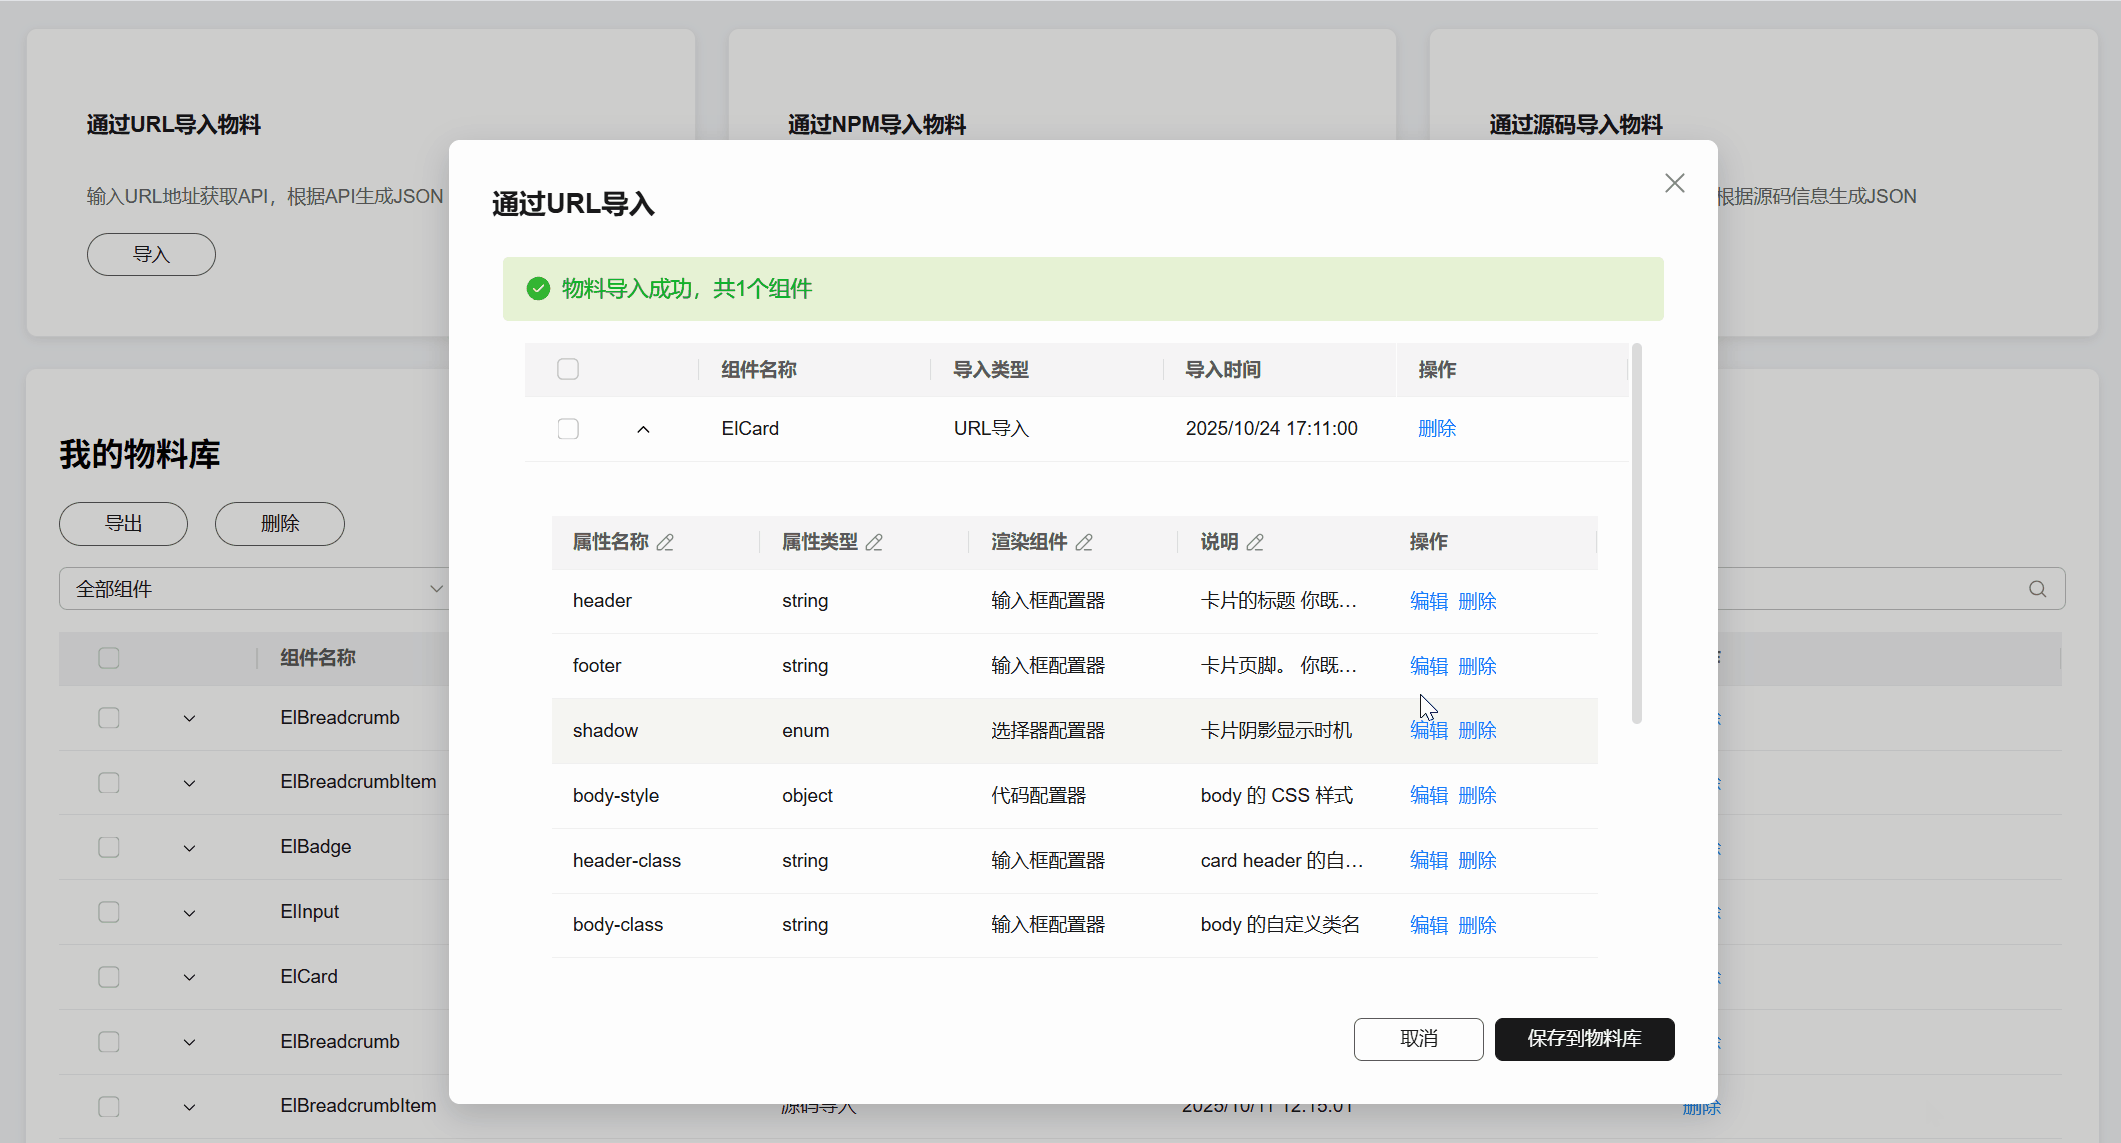
Task: Expand the ElInput library row
Action: click(x=189, y=913)
